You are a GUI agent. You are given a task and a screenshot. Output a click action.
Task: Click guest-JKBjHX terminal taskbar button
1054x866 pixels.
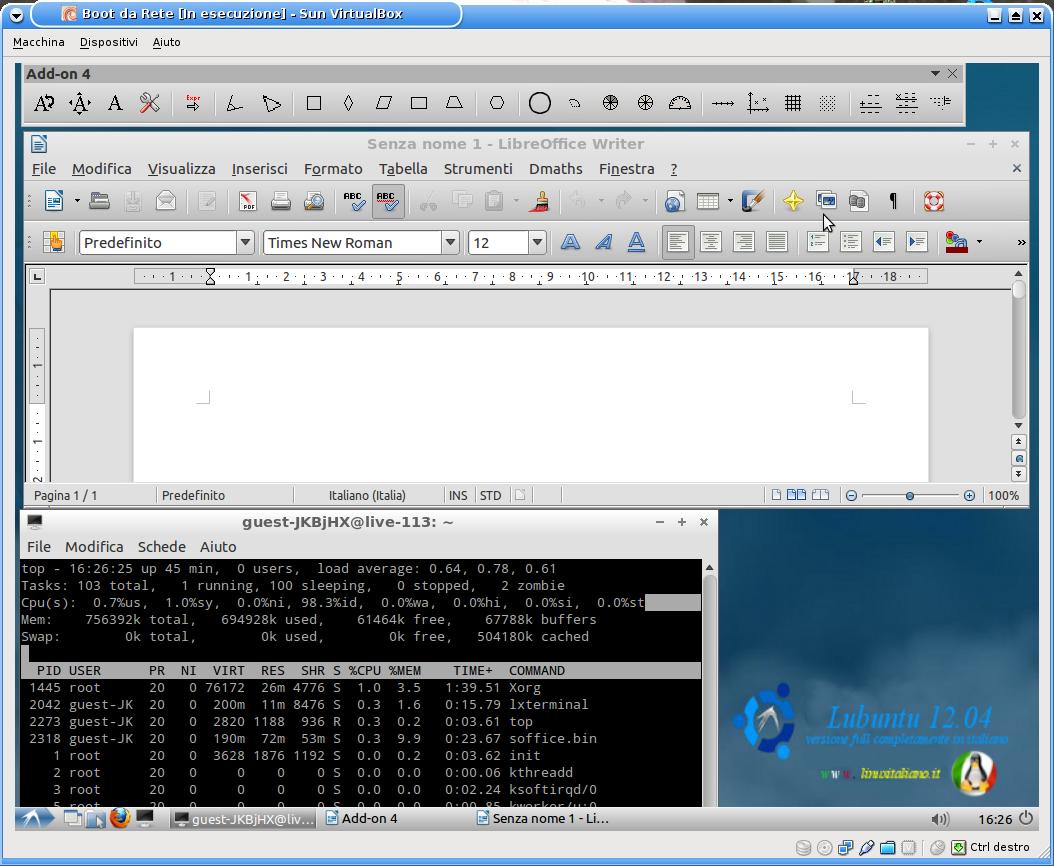click(243, 818)
